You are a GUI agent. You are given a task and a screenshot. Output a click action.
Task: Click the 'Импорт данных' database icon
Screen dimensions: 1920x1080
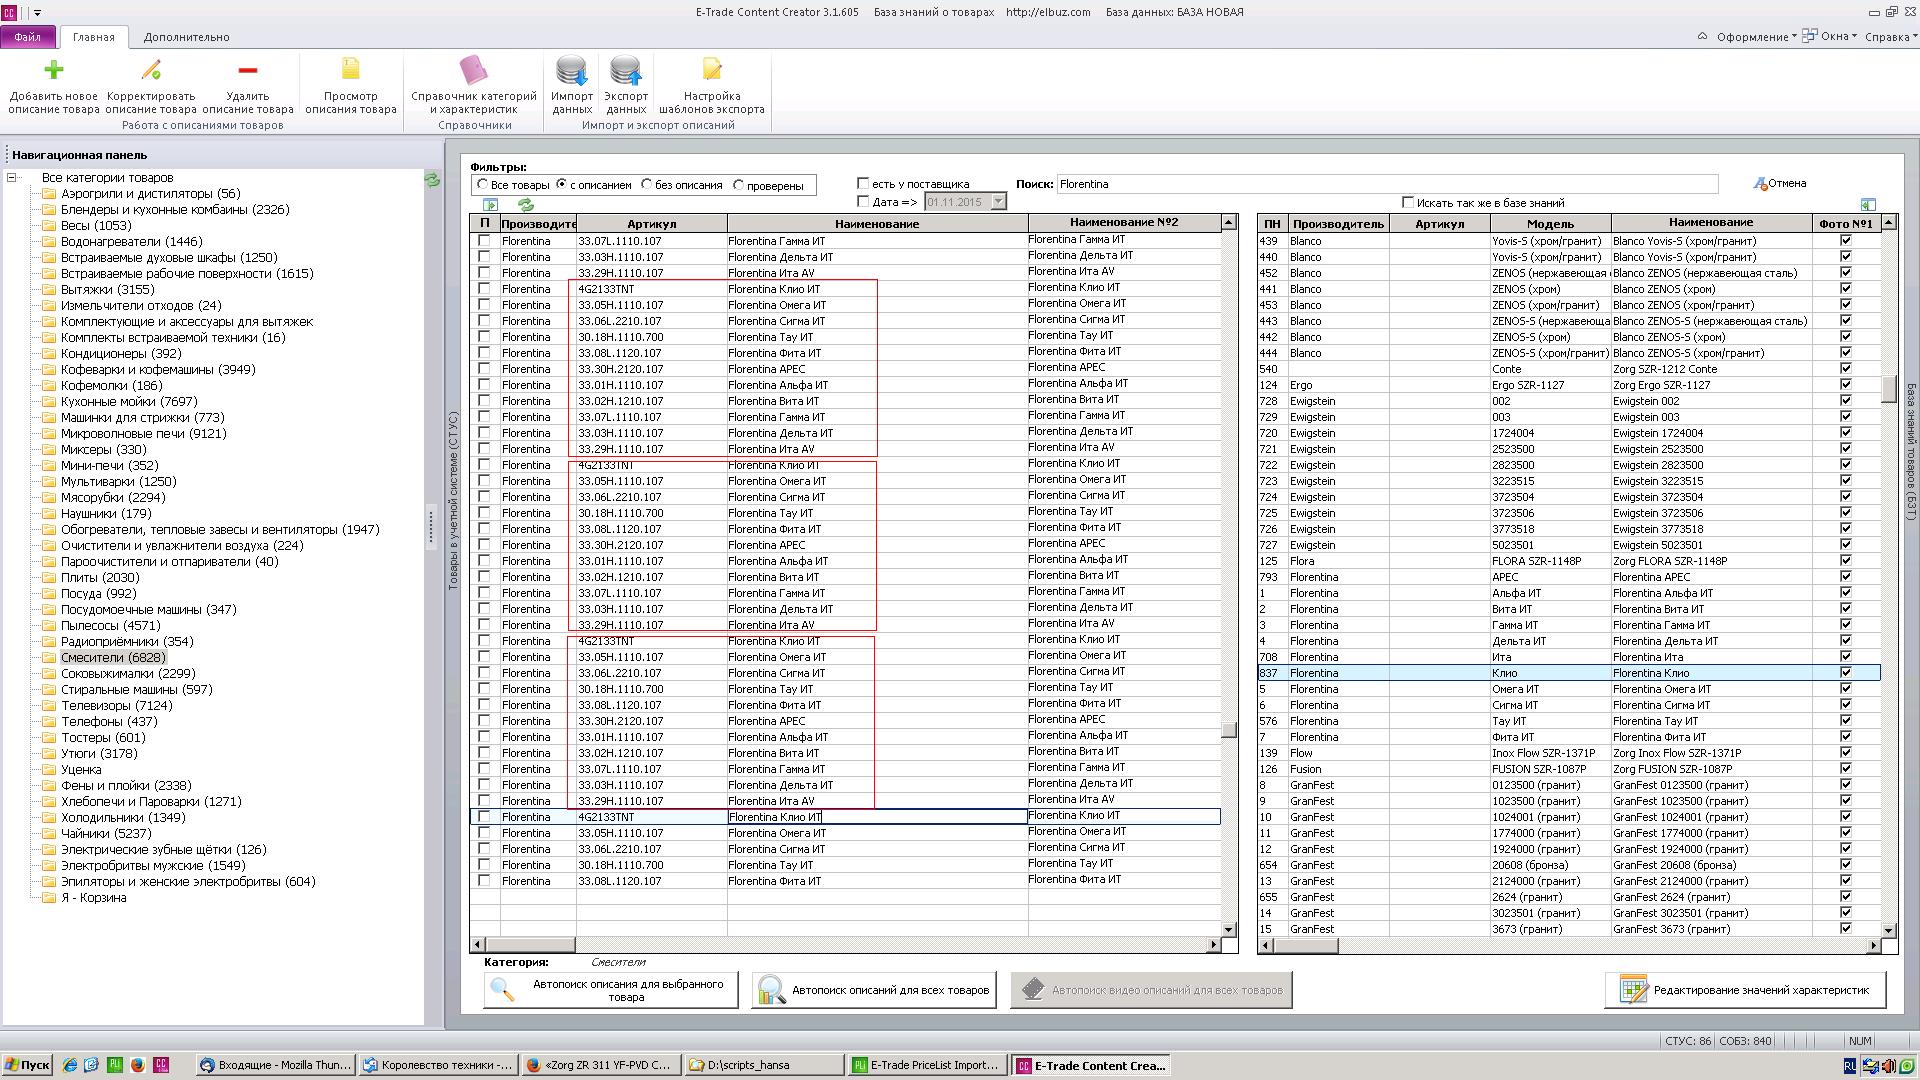[x=572, y=70]
